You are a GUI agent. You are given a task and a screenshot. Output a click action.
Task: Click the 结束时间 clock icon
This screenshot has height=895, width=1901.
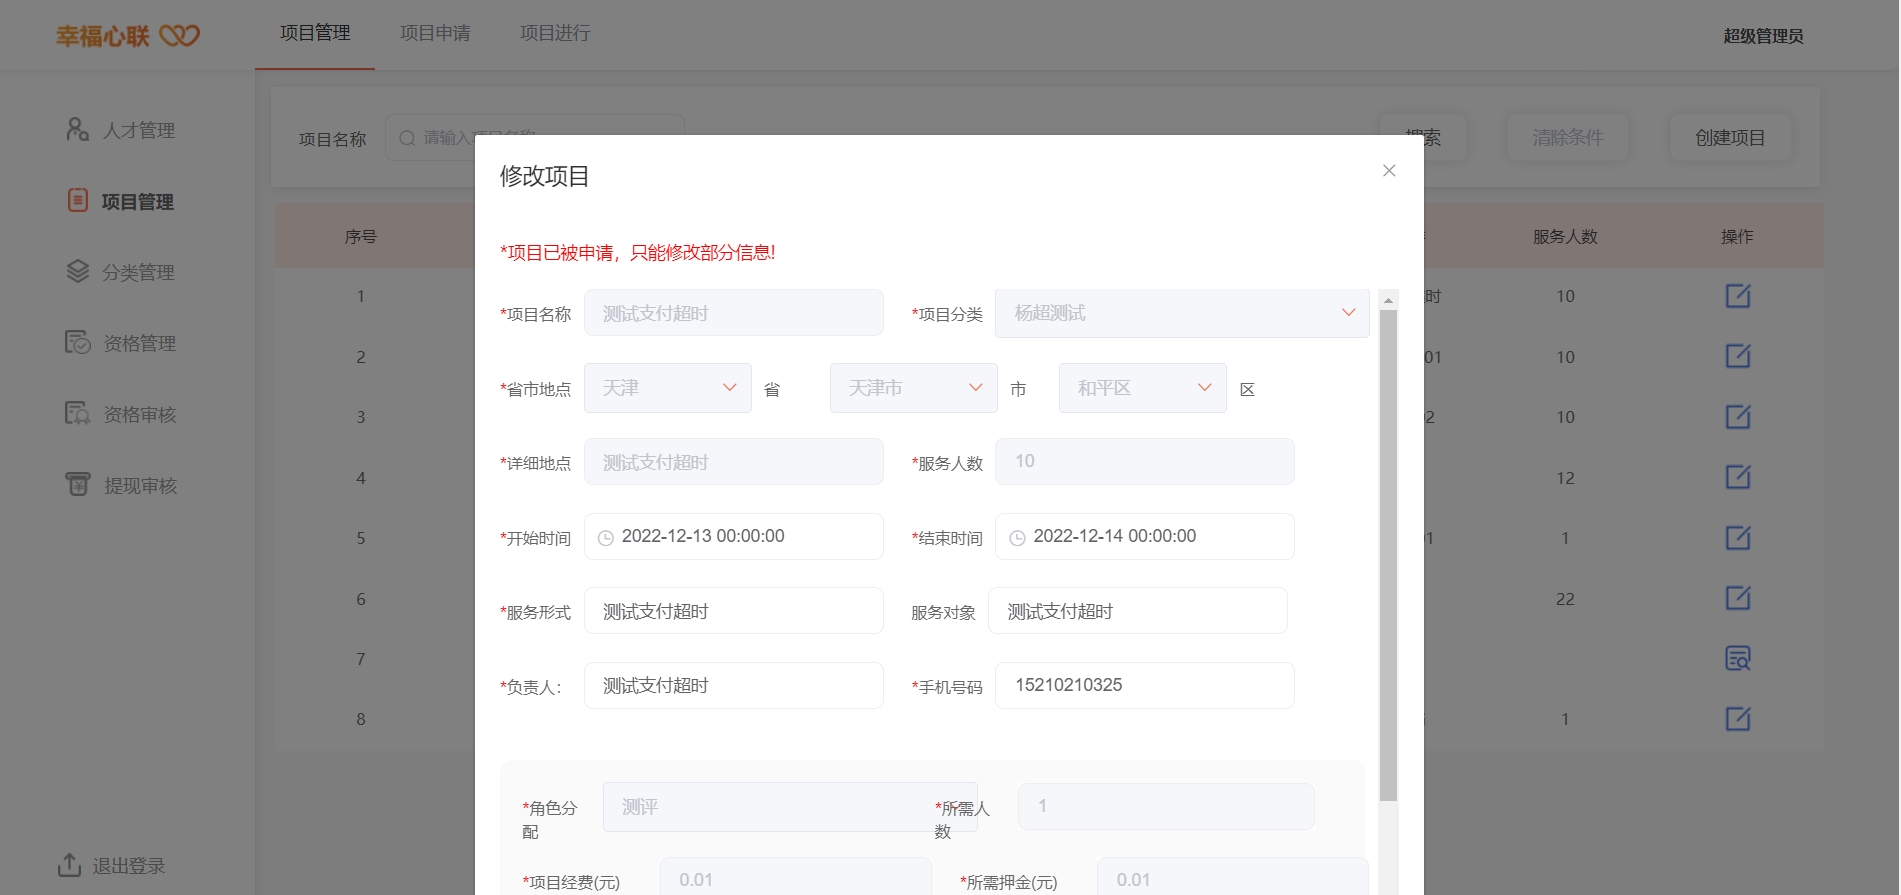(1017, 538)
